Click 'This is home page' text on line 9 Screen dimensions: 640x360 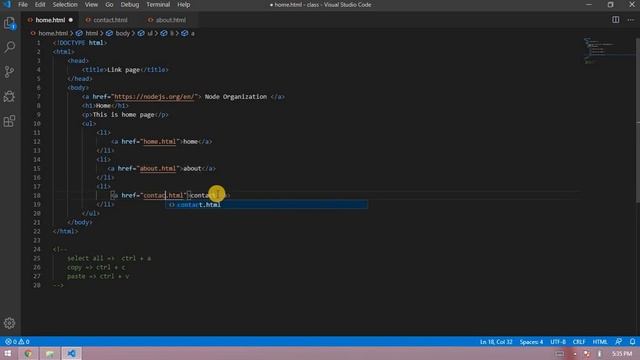point(124,115)
